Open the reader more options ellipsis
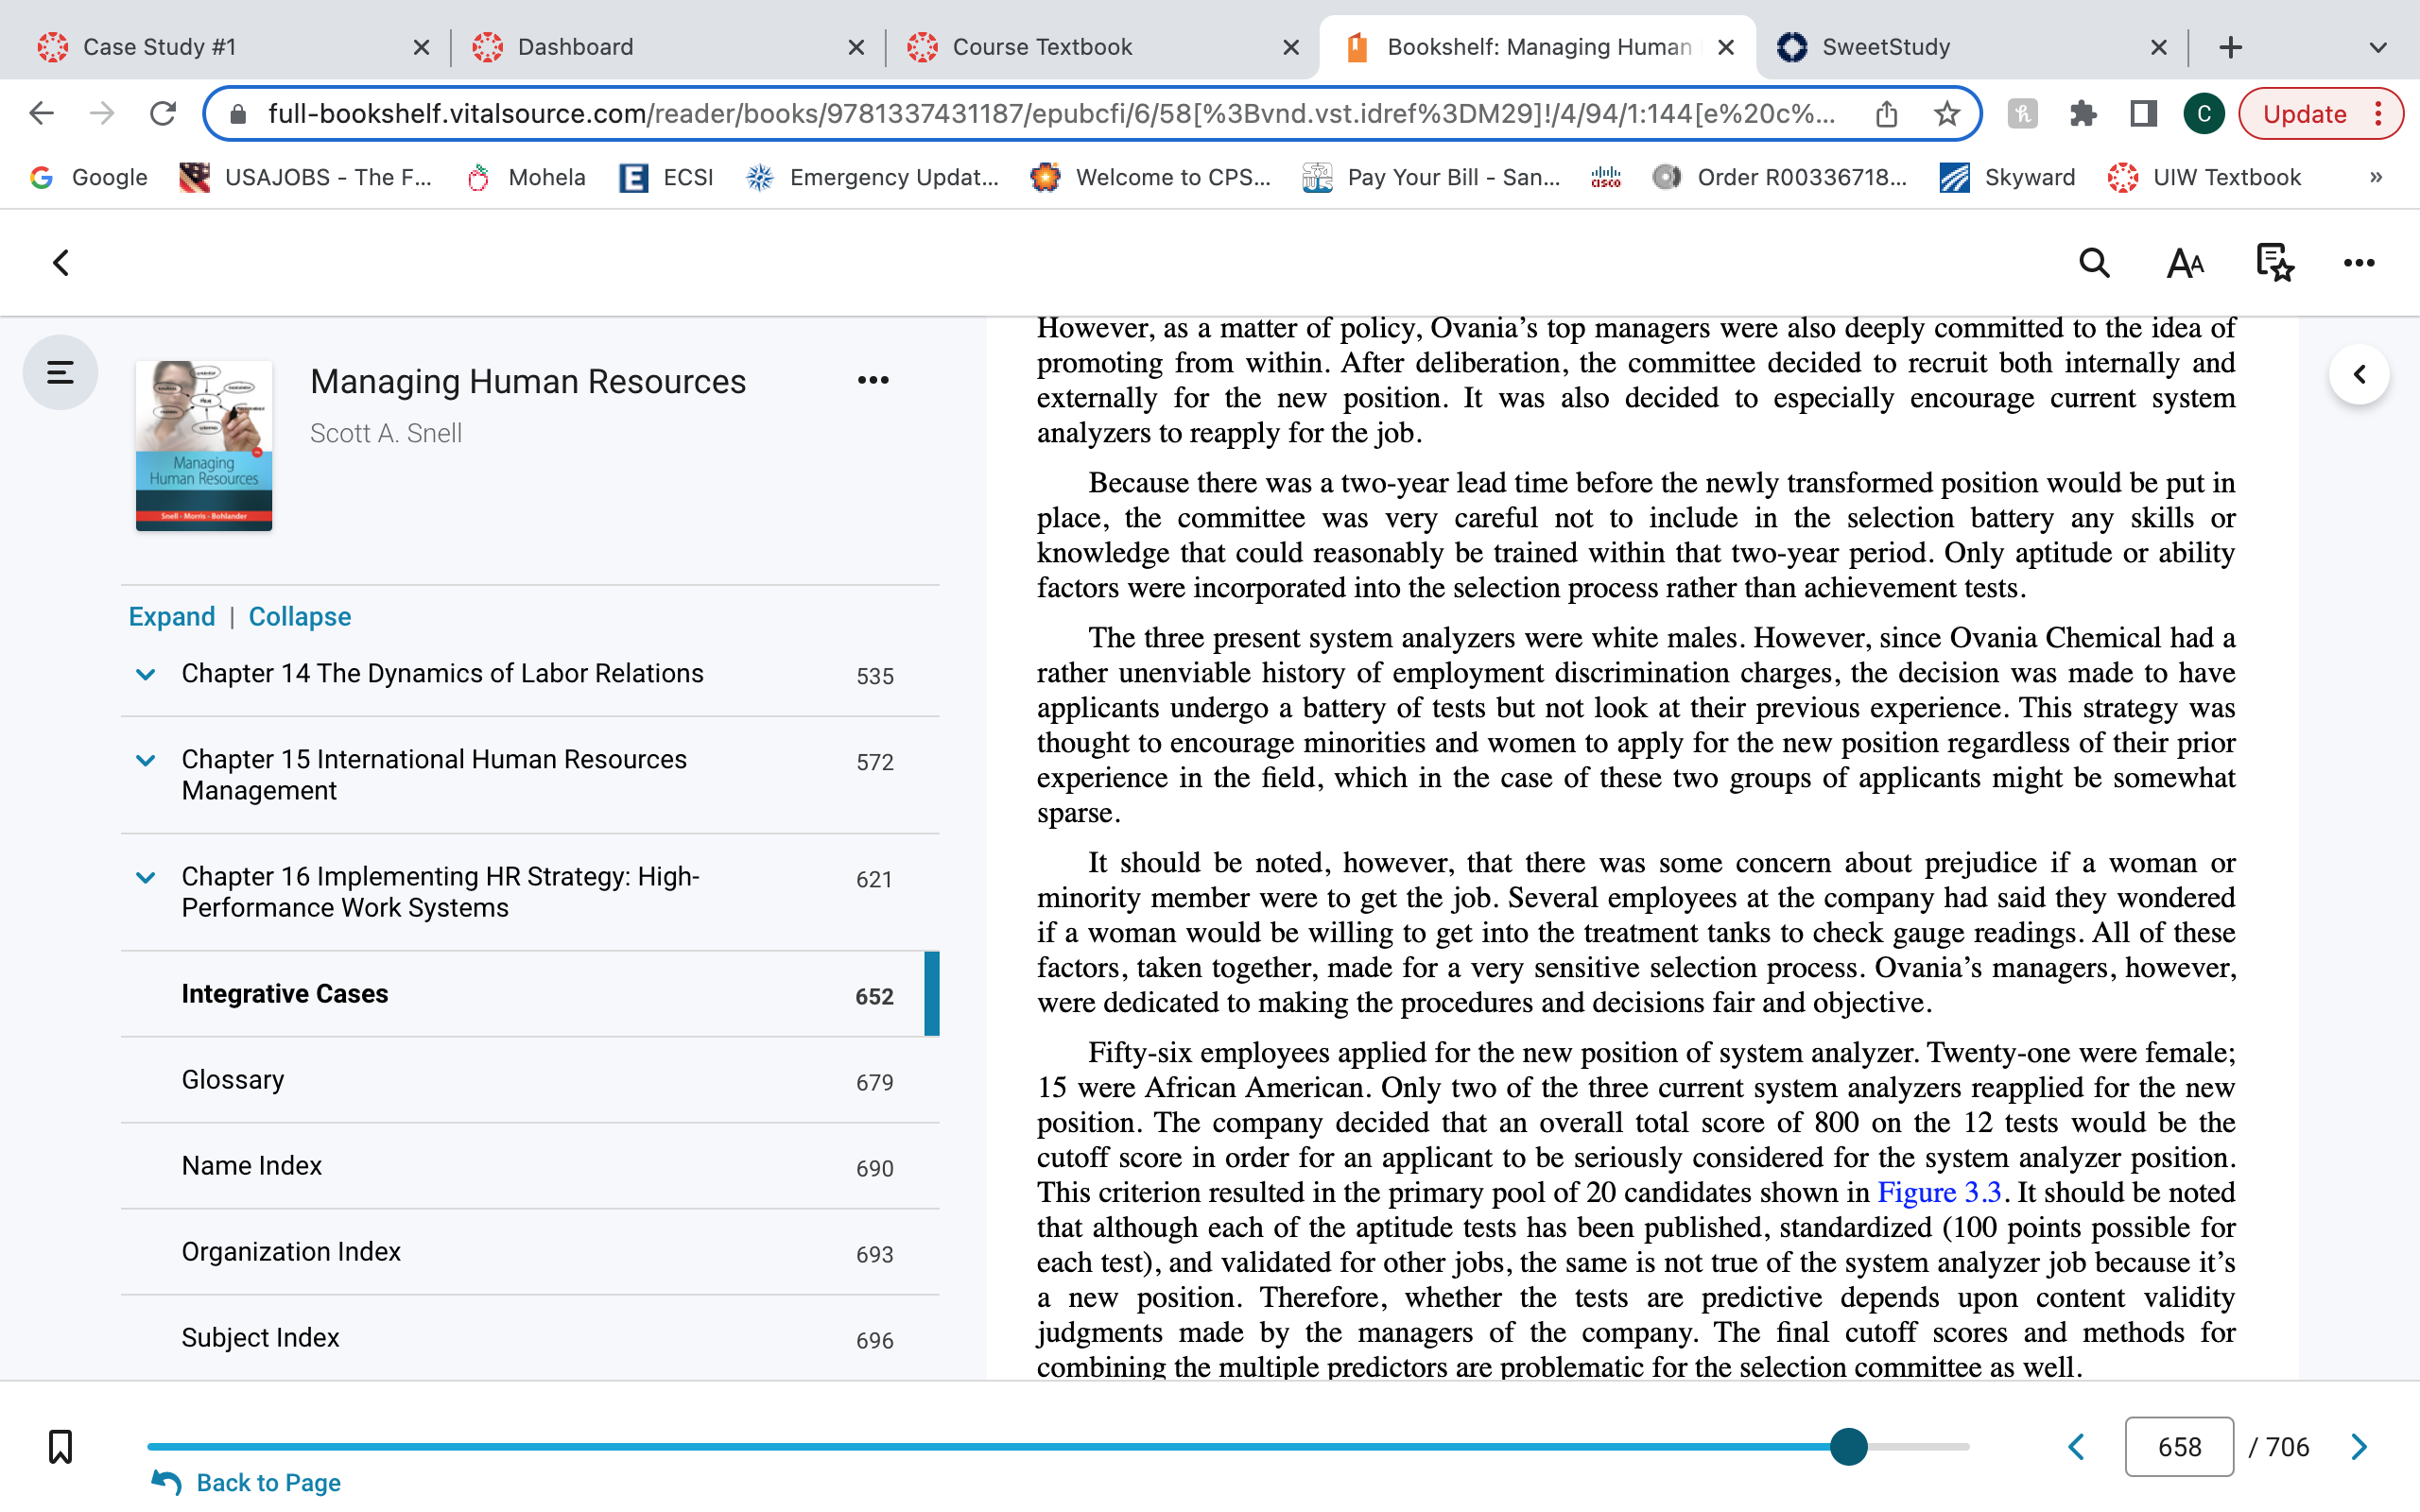2420x1512 pixels. coord(2359,263)
